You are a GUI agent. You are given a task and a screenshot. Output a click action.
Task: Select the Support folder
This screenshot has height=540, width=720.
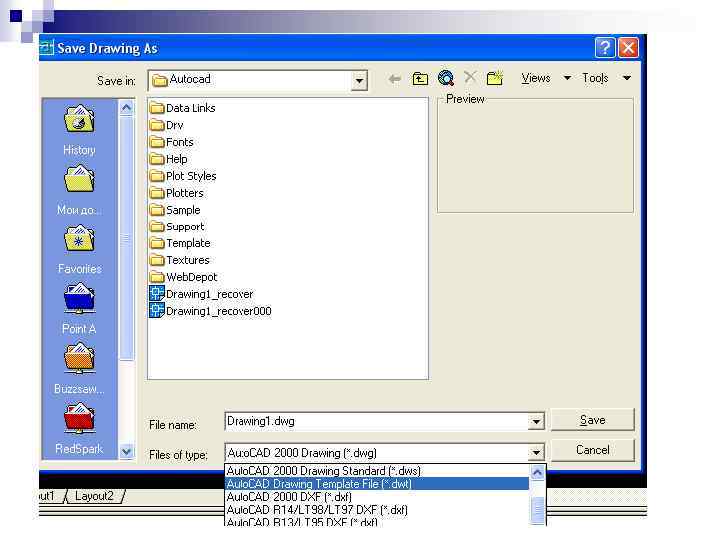(x=177, y=226)
